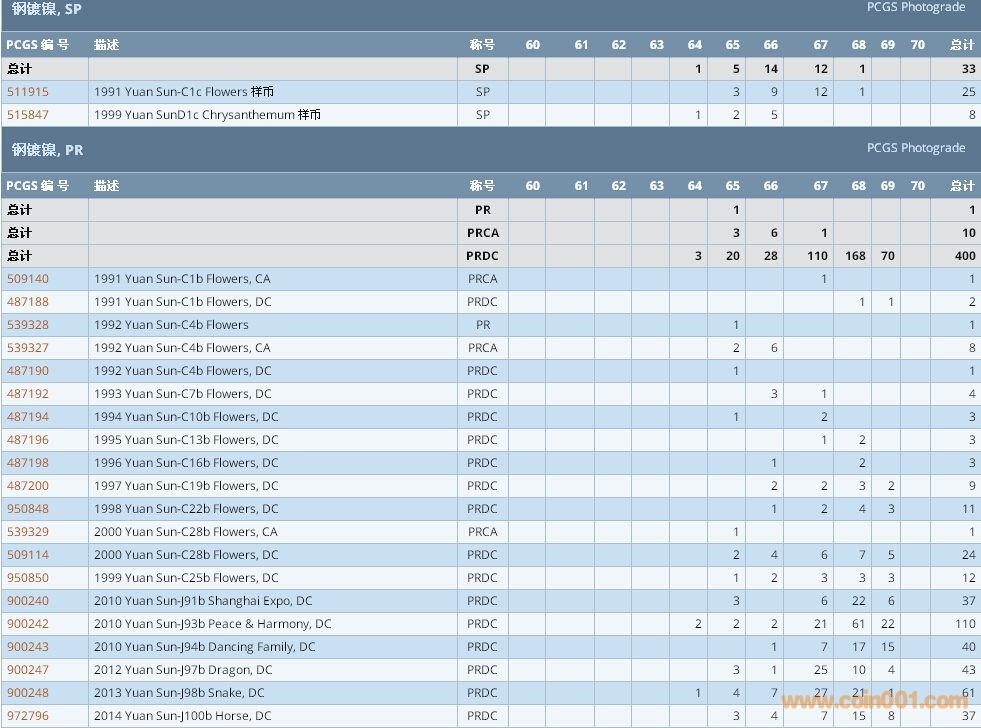Click PCGS number 539327
Viewport: 981px width, 728px height.
tap(28, 348)
